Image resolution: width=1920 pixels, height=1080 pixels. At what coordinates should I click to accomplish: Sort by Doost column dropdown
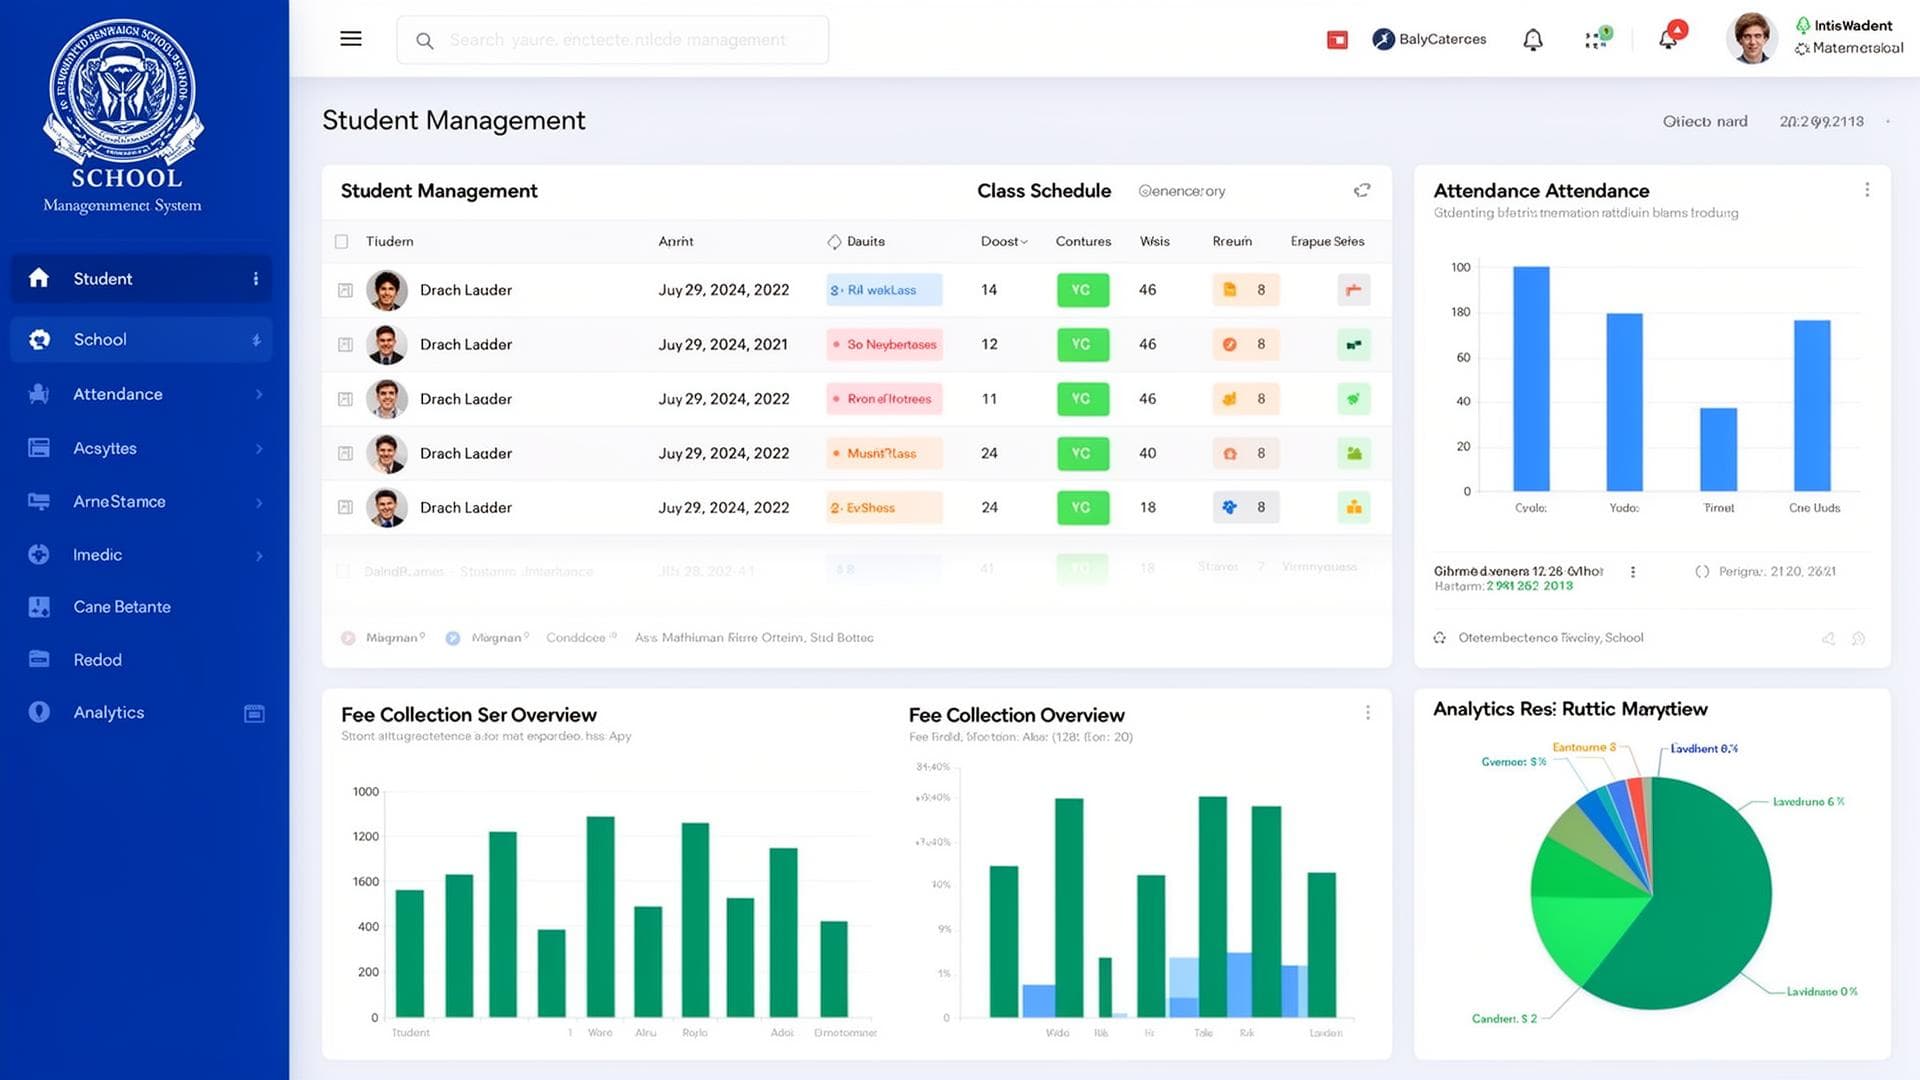click(1004, 242)
